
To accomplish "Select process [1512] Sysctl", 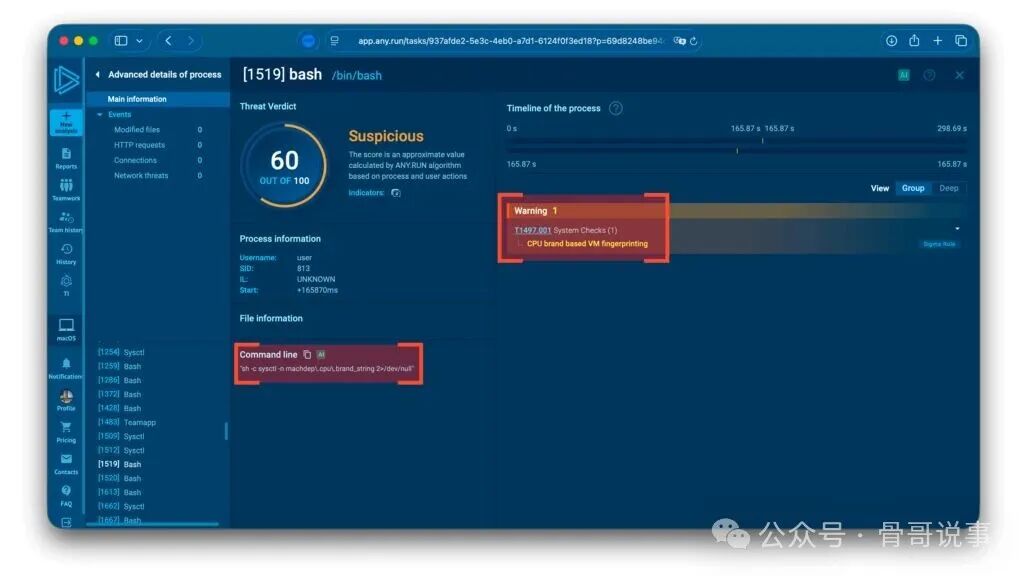I will pyautogui.click(x=121, y=451).
